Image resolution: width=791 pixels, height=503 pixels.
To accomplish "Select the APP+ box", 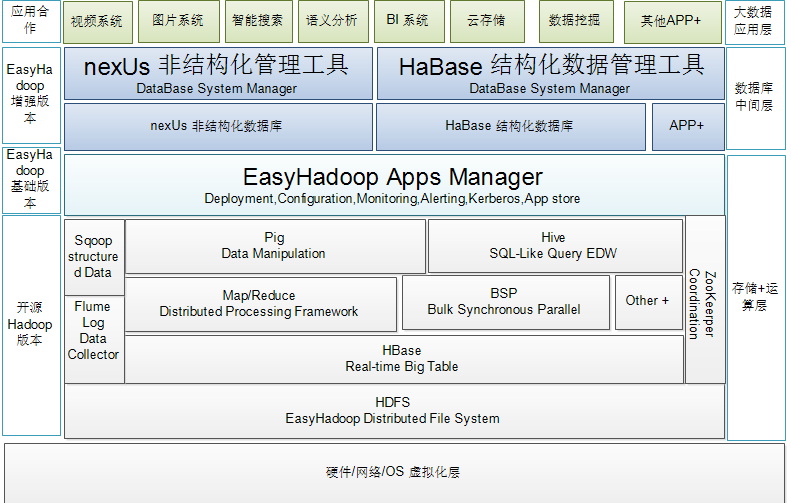I will [x=688, y=127].
